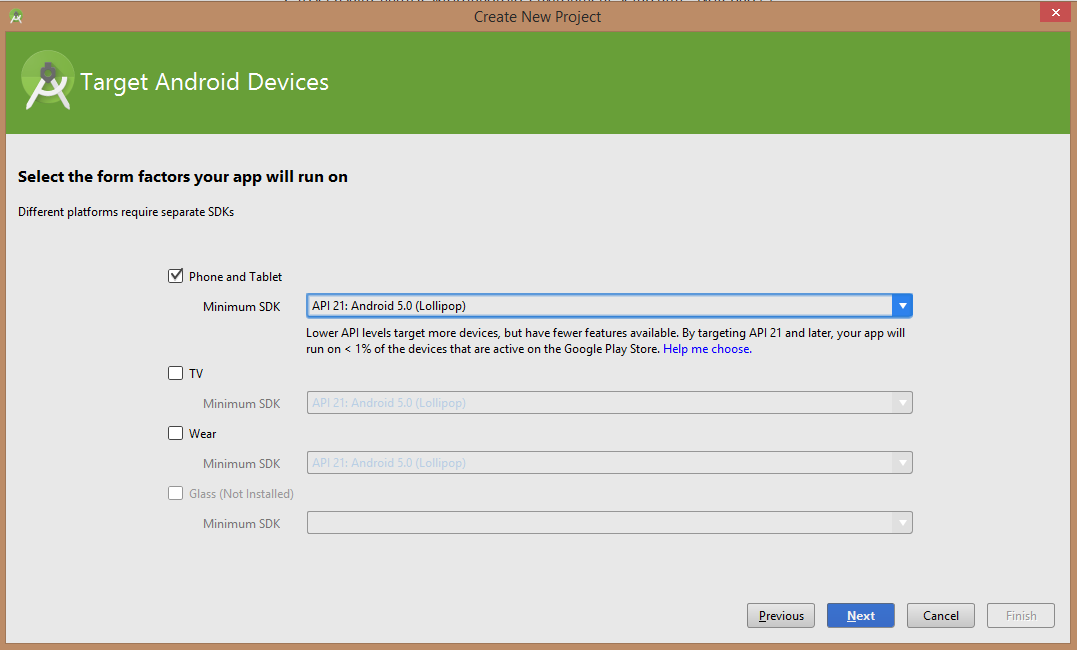Click the disabled Finish button
Image resolution: width=1077 pixels, height=650 pixels.
tap(1020, 615)
